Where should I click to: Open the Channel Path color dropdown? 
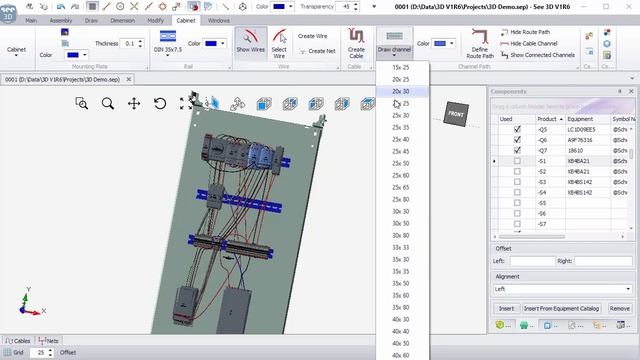(451, 43)
